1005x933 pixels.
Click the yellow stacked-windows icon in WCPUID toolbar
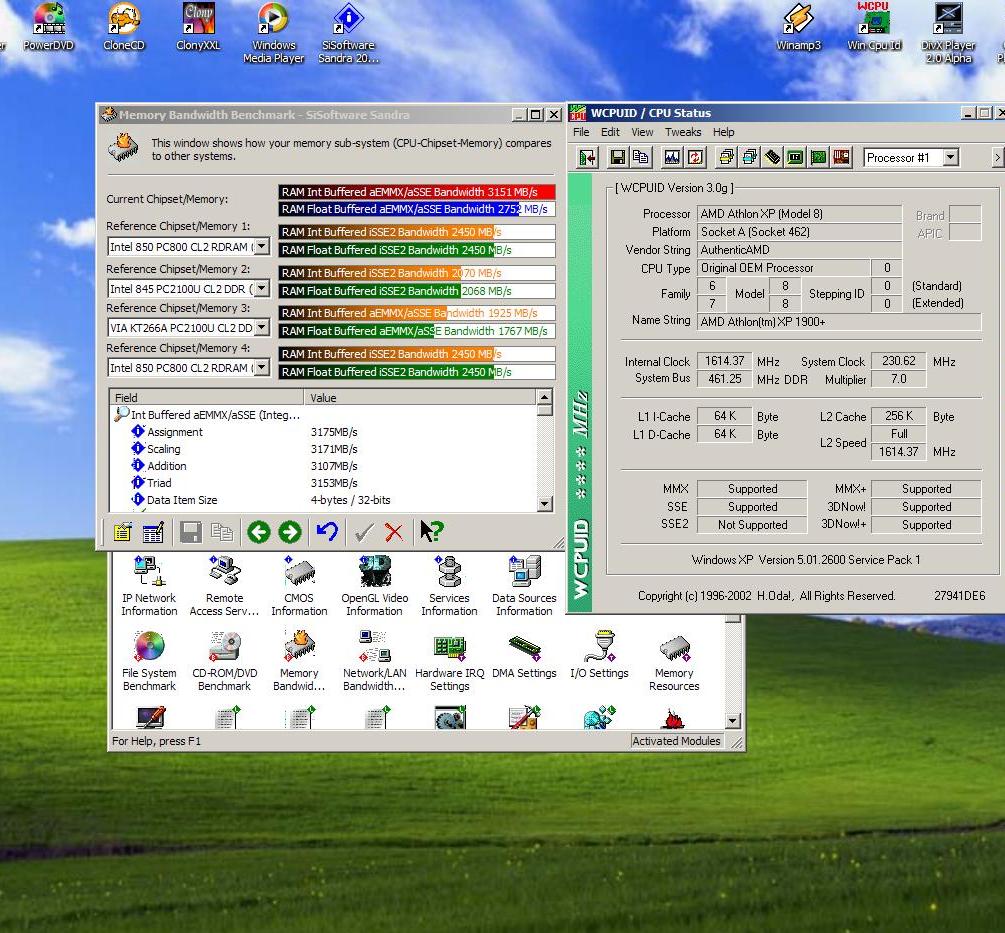[x=726, y=157]
